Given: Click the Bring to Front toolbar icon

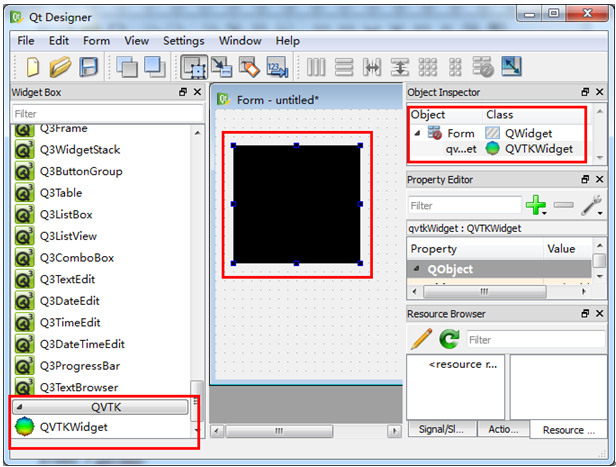Looking at the screenshot, I should pos(155,67).
